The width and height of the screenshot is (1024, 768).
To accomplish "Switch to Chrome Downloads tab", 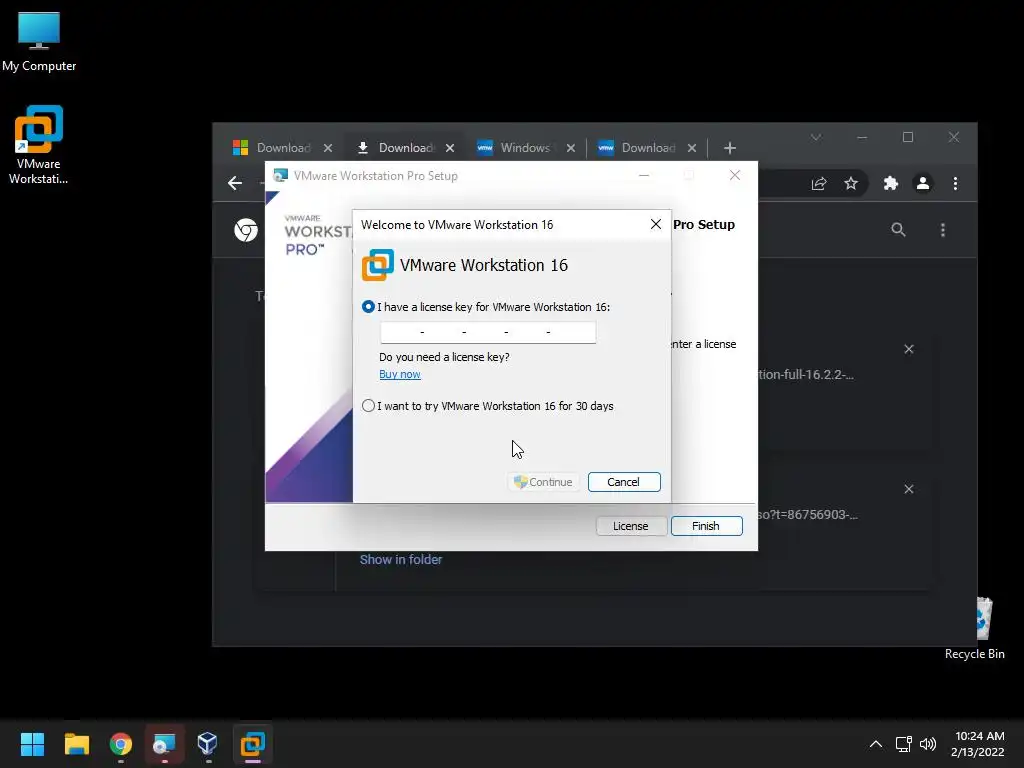I will pos(397,148).
